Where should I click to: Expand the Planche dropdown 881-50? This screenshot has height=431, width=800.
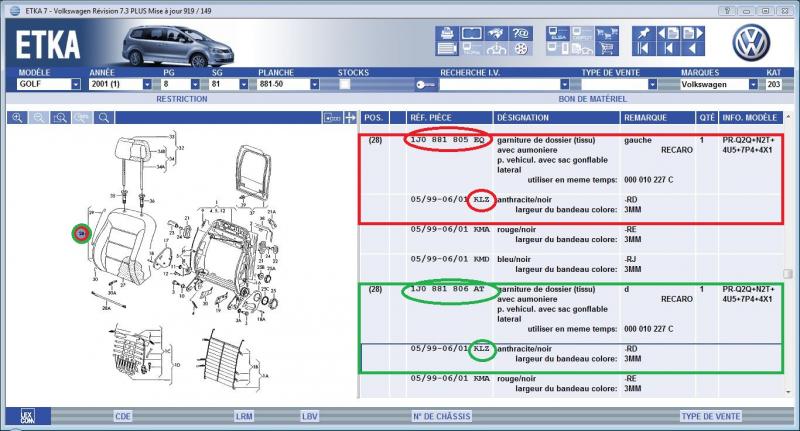click(x=314, y=84)
